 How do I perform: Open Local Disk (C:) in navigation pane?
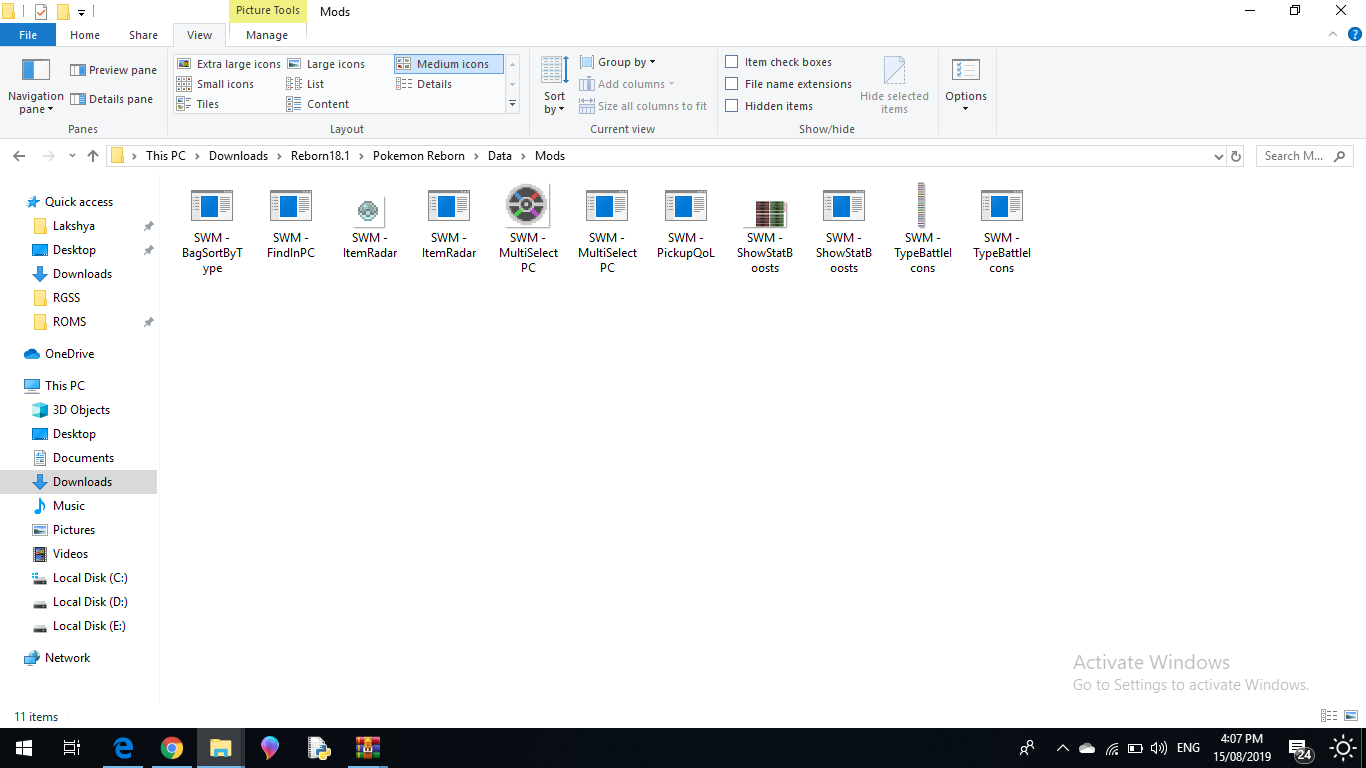(x=90, y=578)
